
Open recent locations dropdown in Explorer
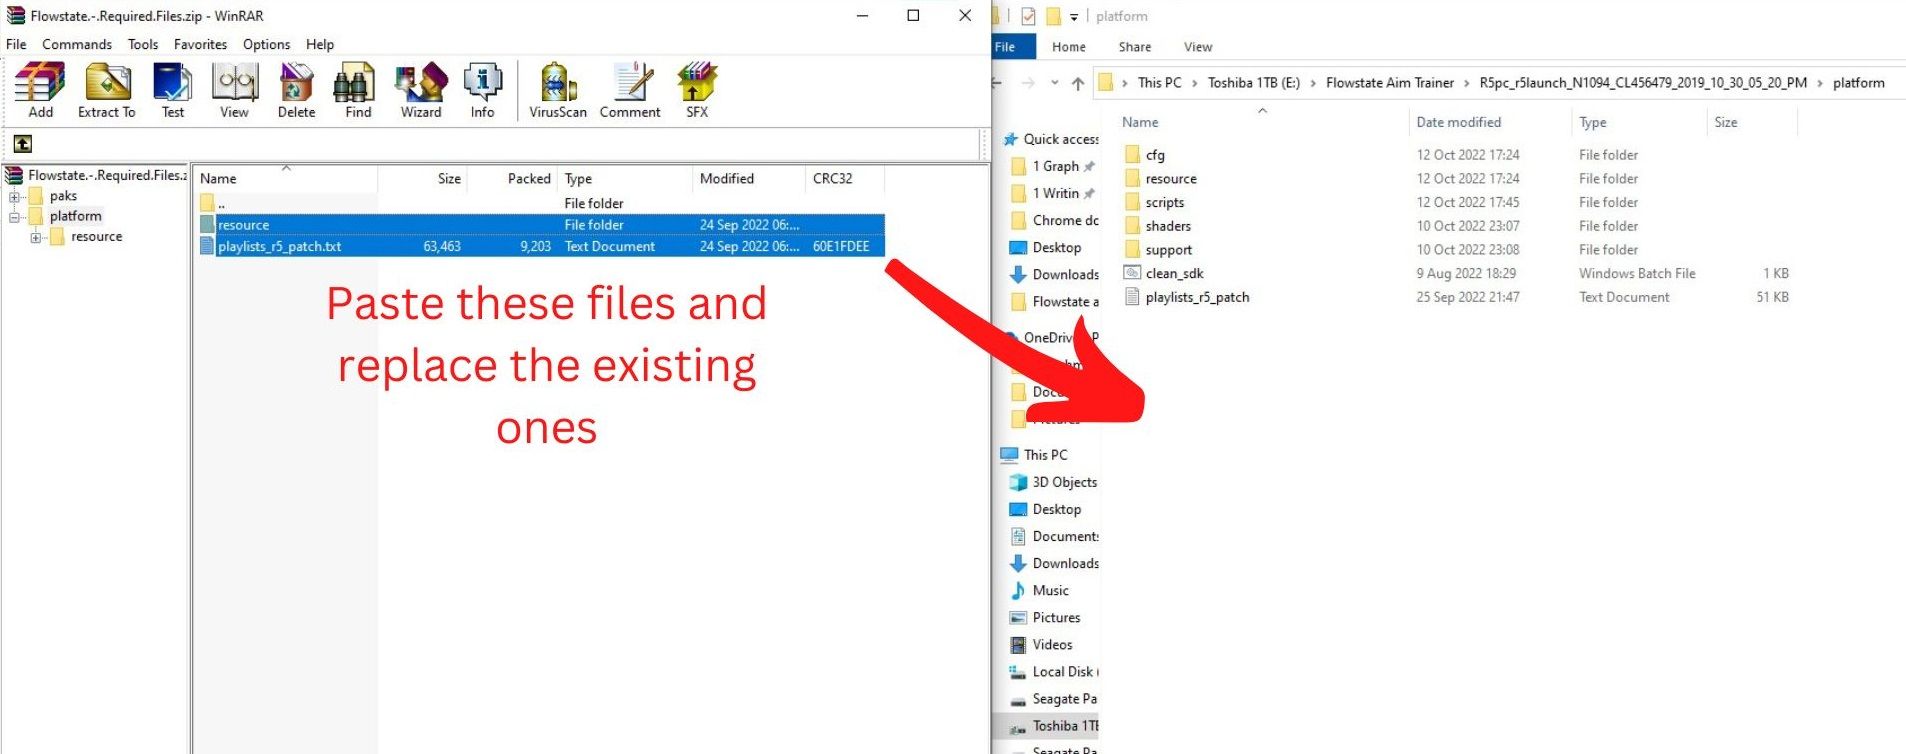(1054, 83)
